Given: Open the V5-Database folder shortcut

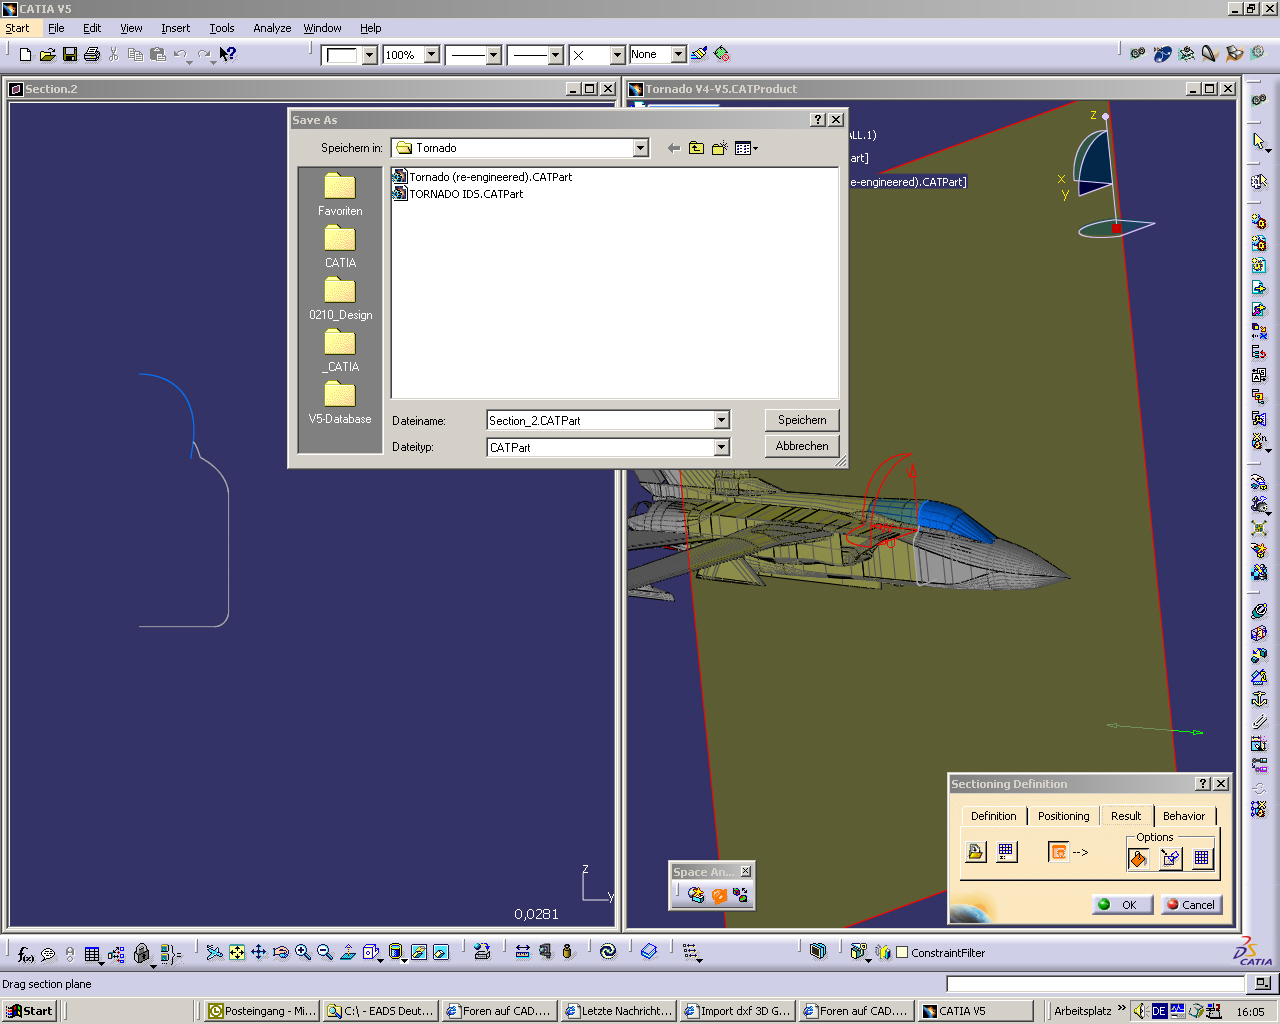Looking at the screenshot, I should (340, 402).
